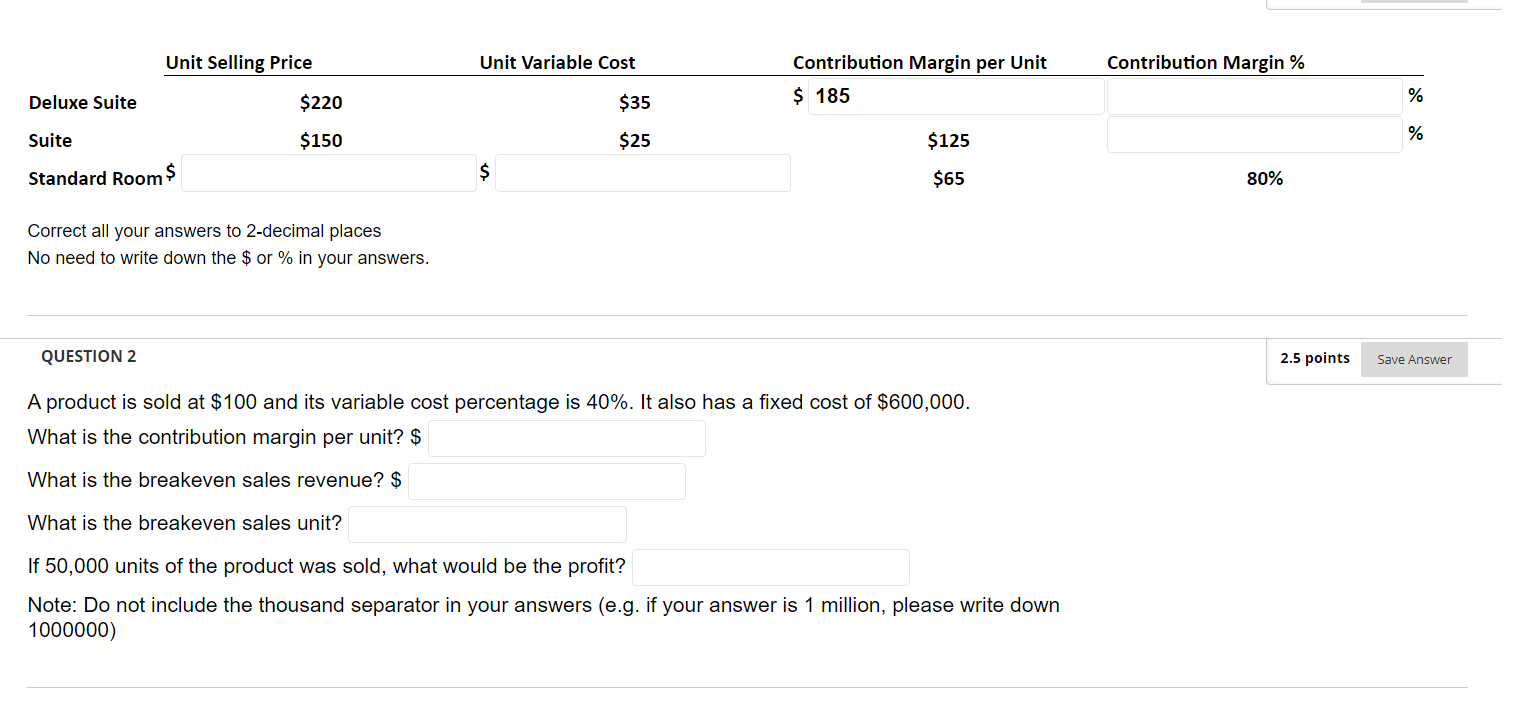The width and height of the screenshot is (1522, 722).
Task: Click the profit answer box for 50,000 units
Action: coord(770,567)
